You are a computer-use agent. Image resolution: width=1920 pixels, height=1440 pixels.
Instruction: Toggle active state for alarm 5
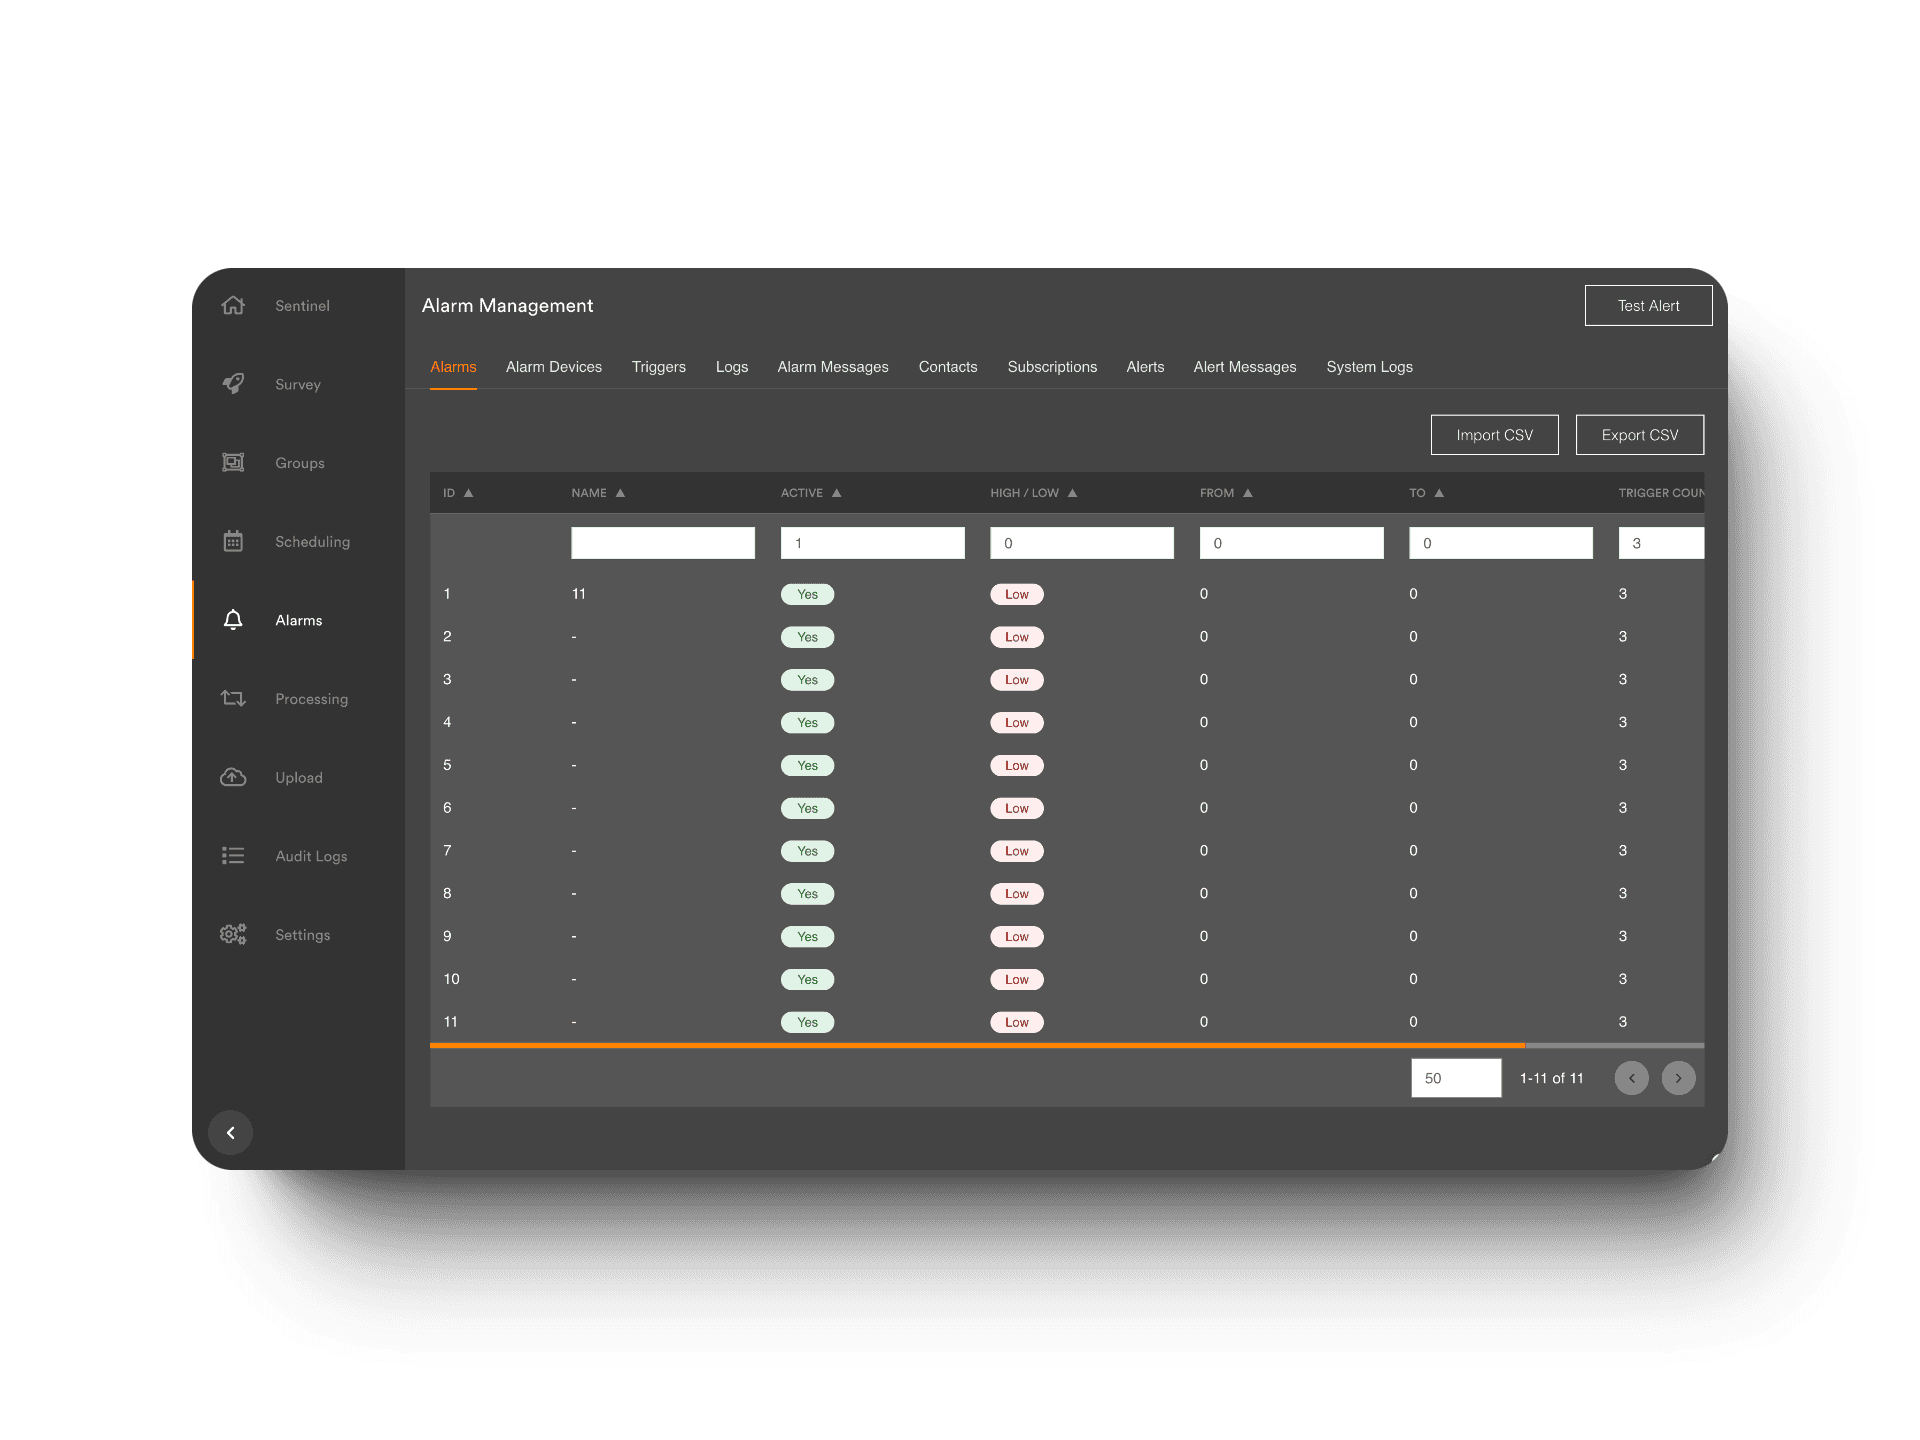(x=806, y=765)
